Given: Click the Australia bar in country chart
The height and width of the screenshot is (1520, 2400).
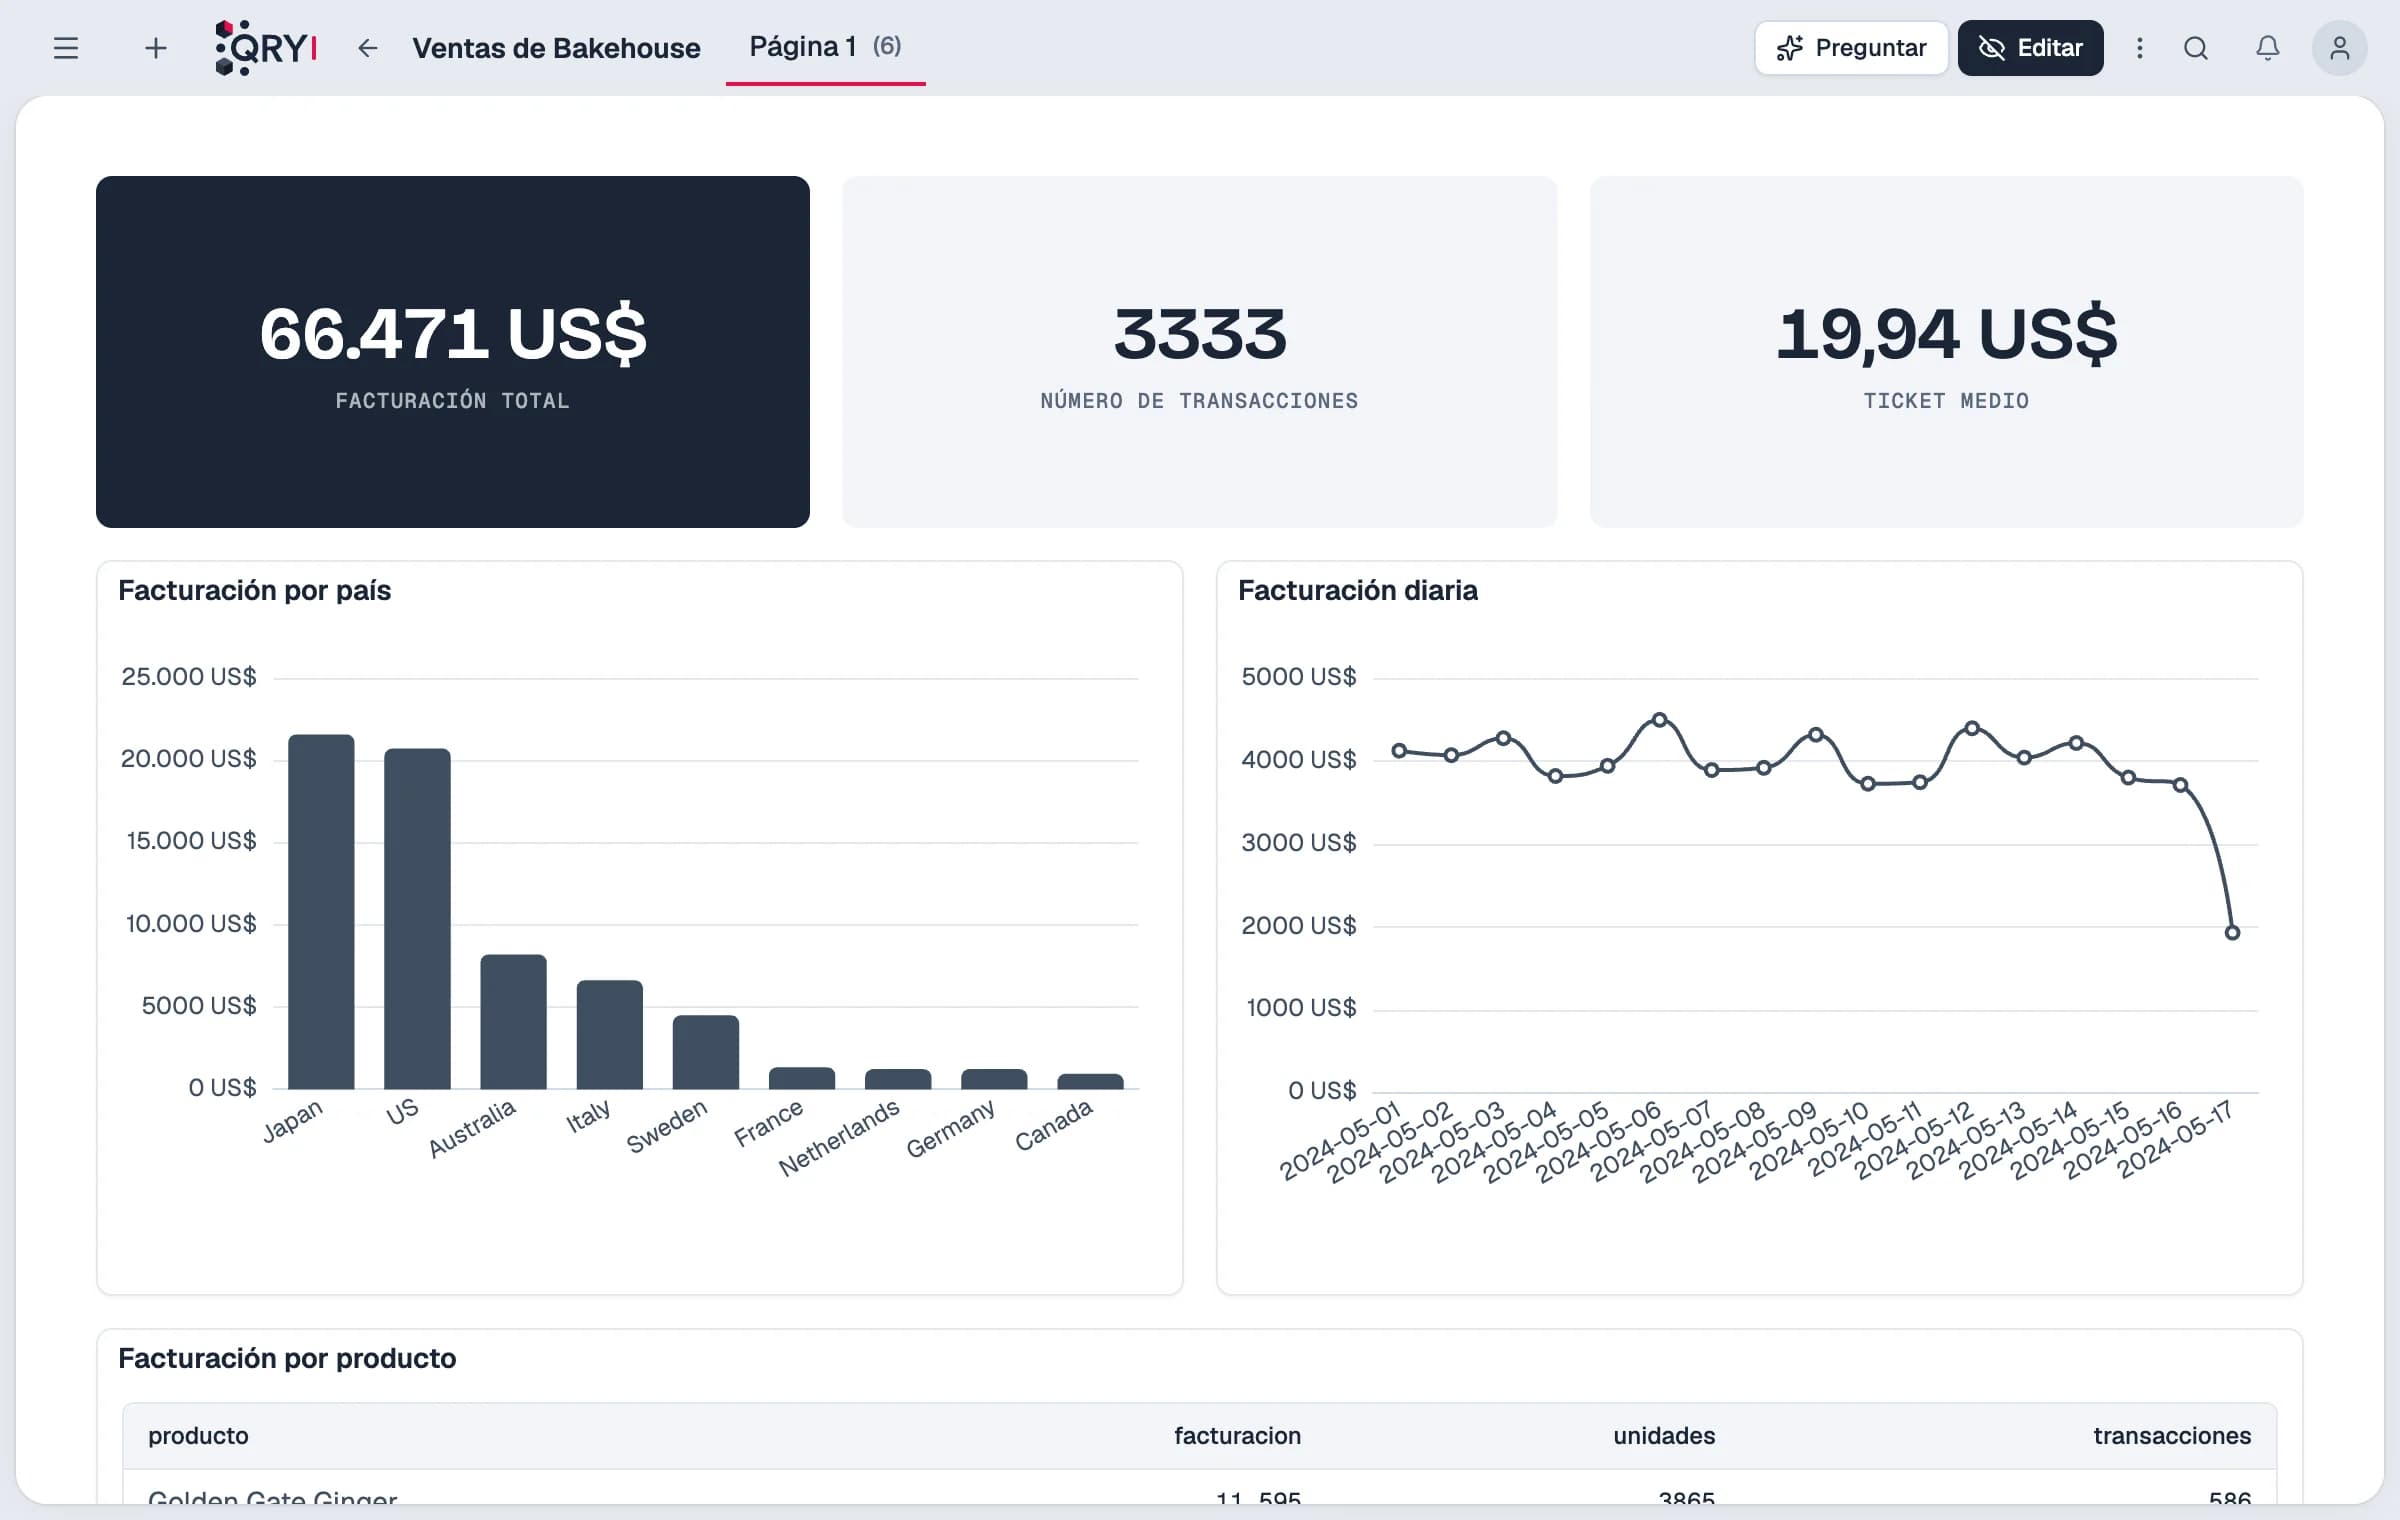Looking at the screenshot, I should (513, 1022).
